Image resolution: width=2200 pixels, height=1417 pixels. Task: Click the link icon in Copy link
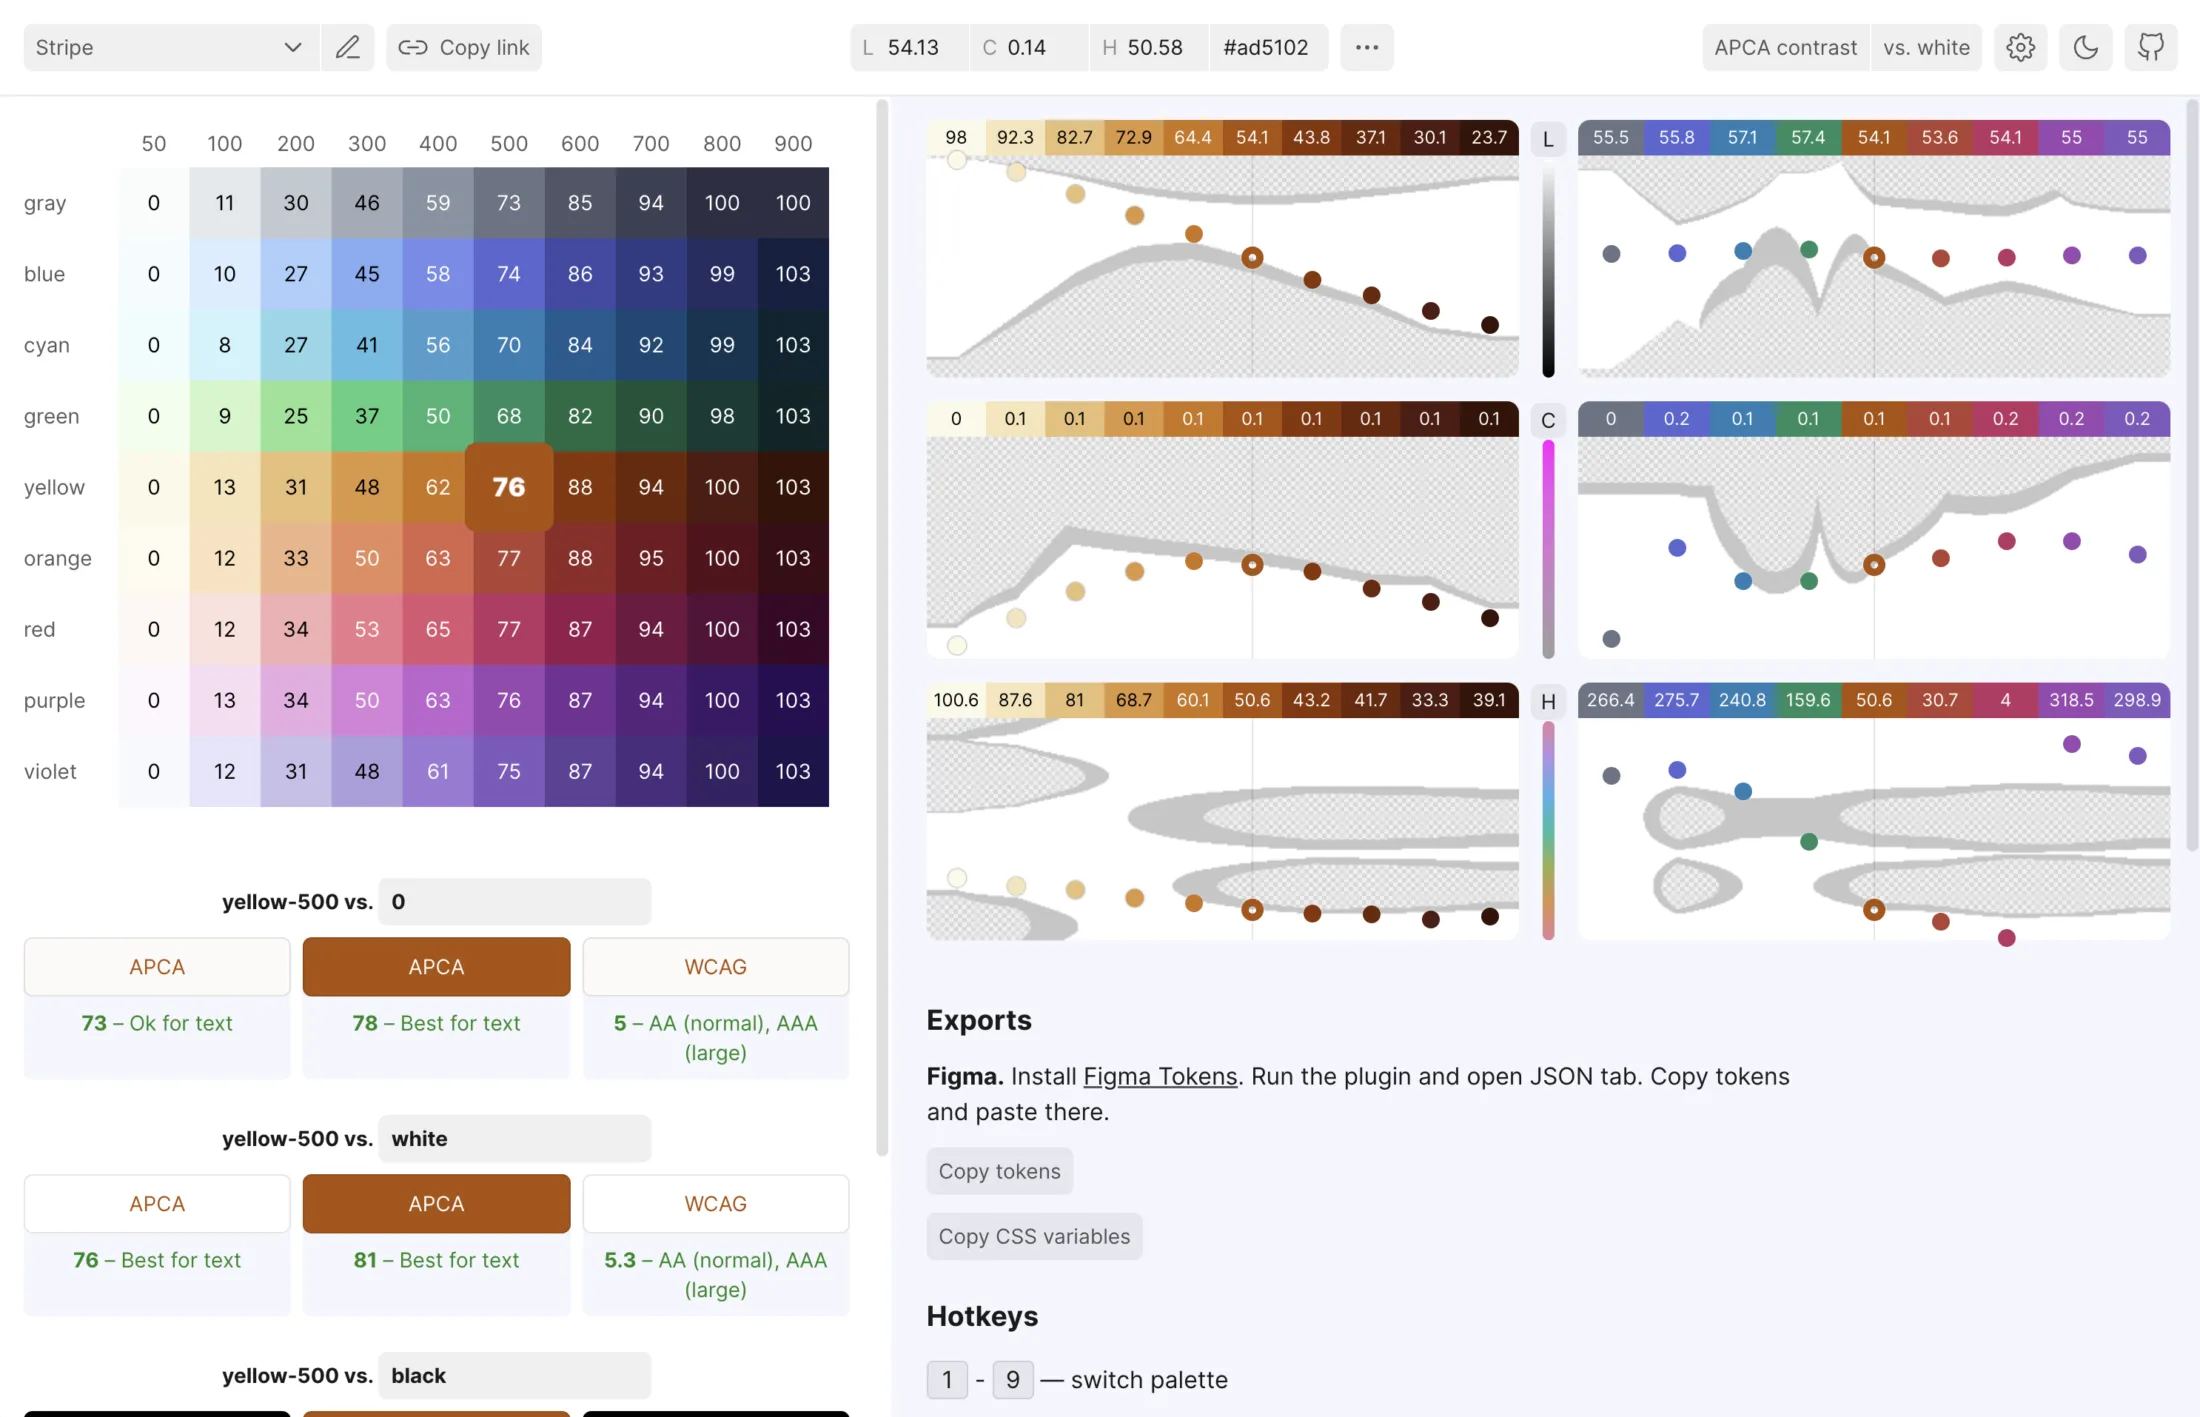(x=412, y=47)
